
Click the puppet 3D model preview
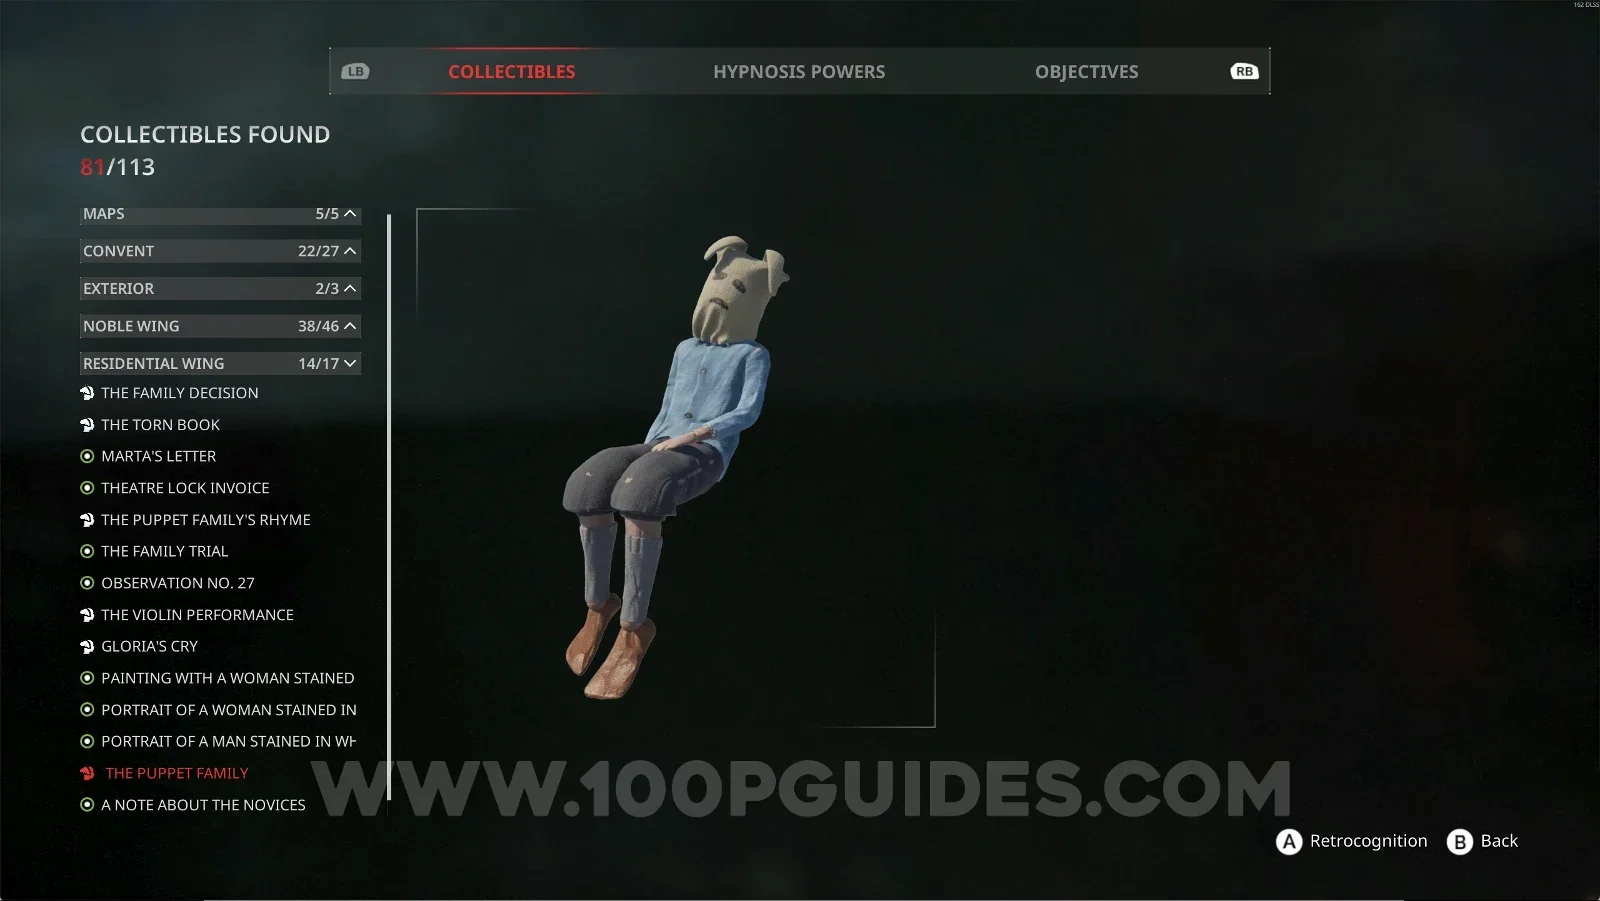pyautogui.click(x=676, y=468)
